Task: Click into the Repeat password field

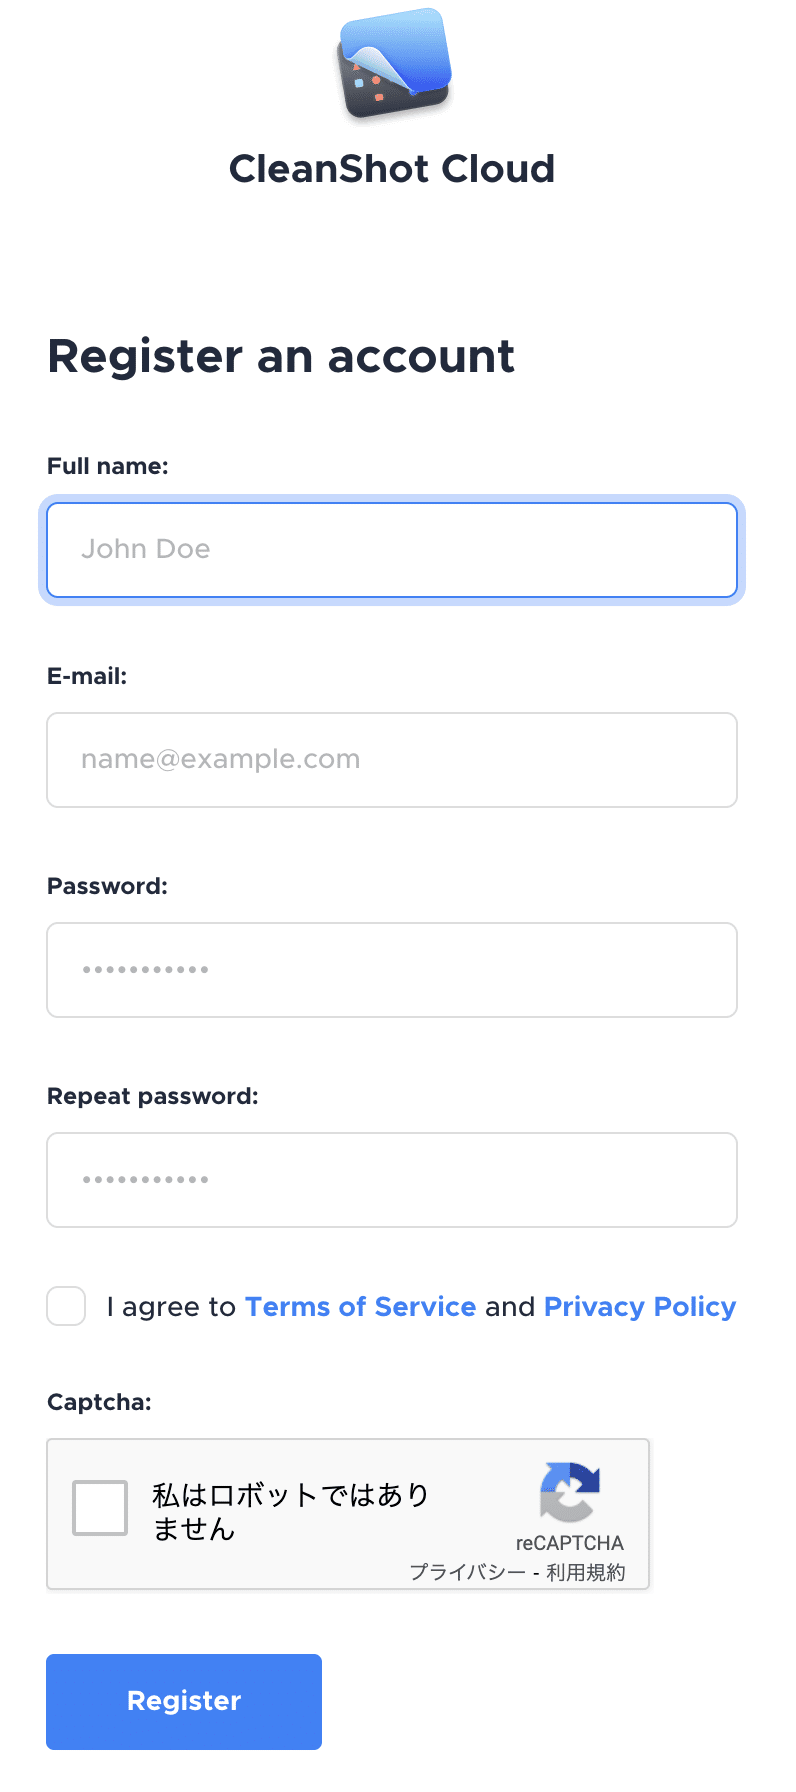Action: click(392, 1180)
